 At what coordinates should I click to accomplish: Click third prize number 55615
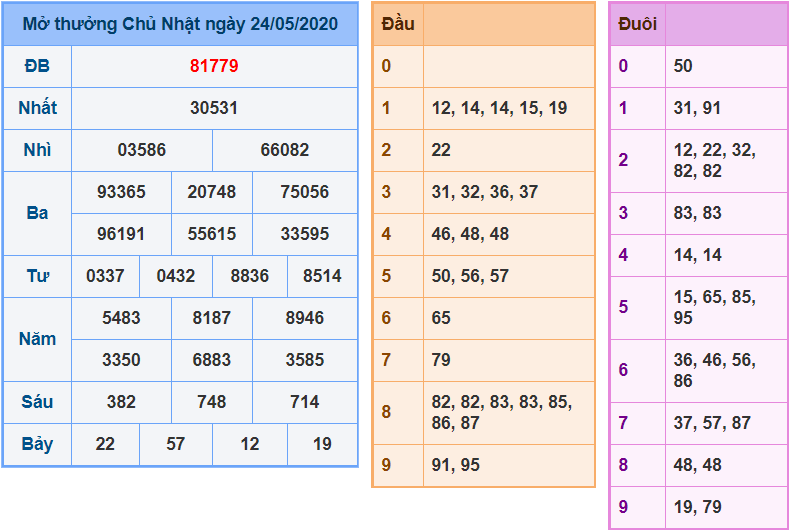point(212,234)
